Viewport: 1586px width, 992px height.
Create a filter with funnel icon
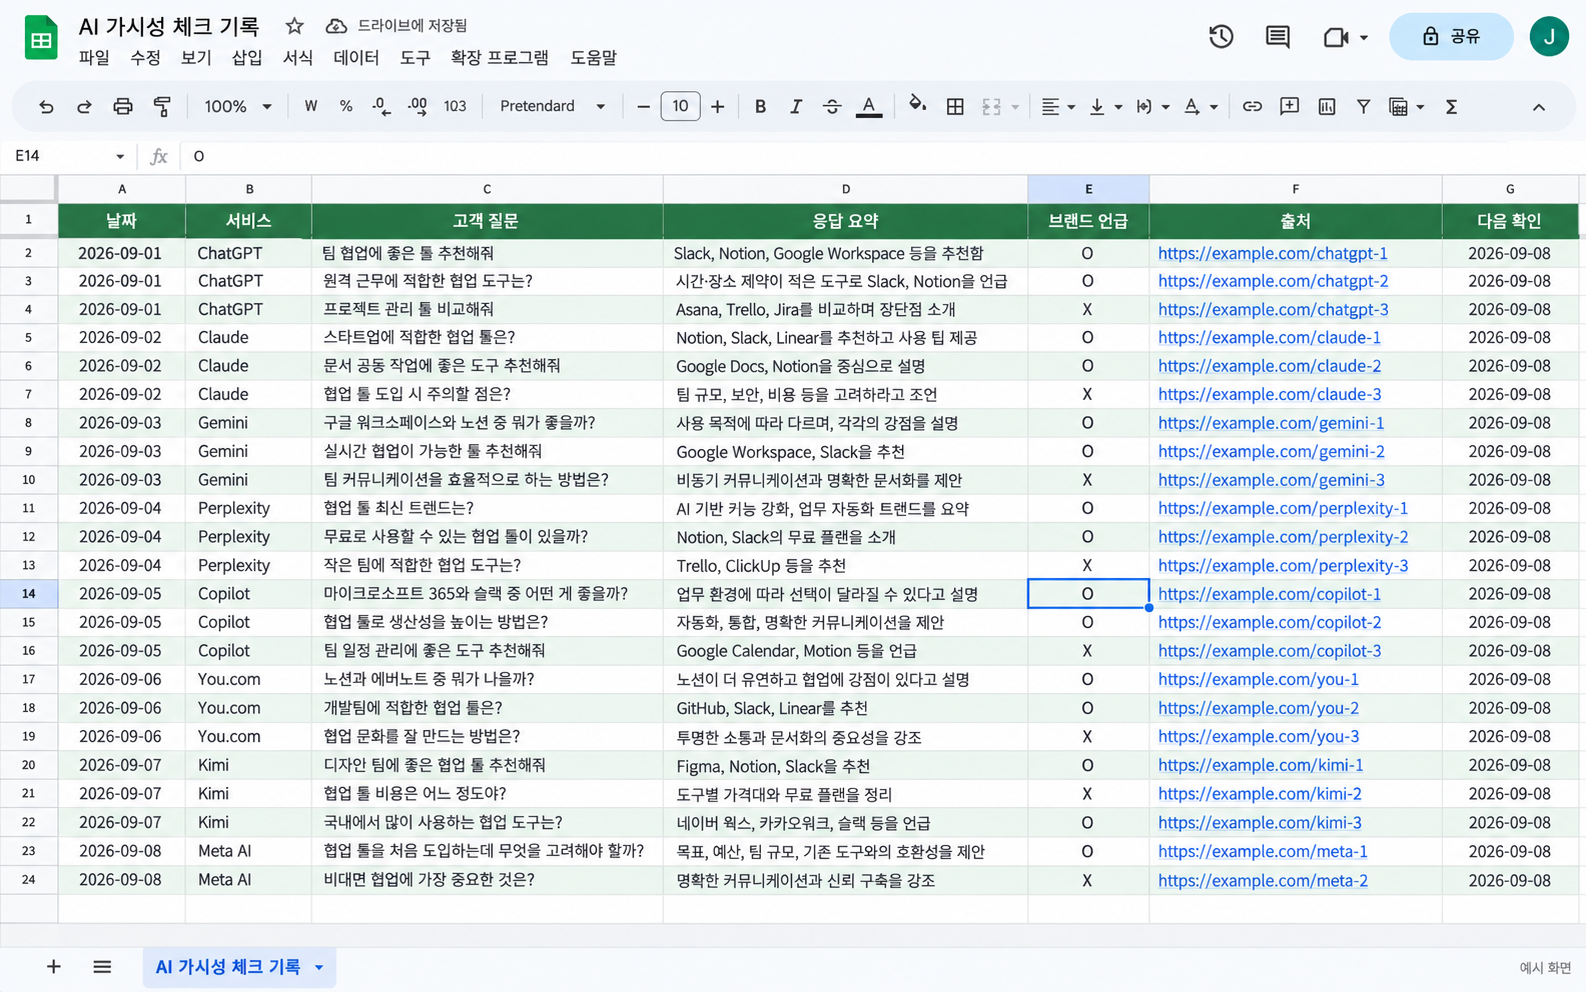point(1363,106)
